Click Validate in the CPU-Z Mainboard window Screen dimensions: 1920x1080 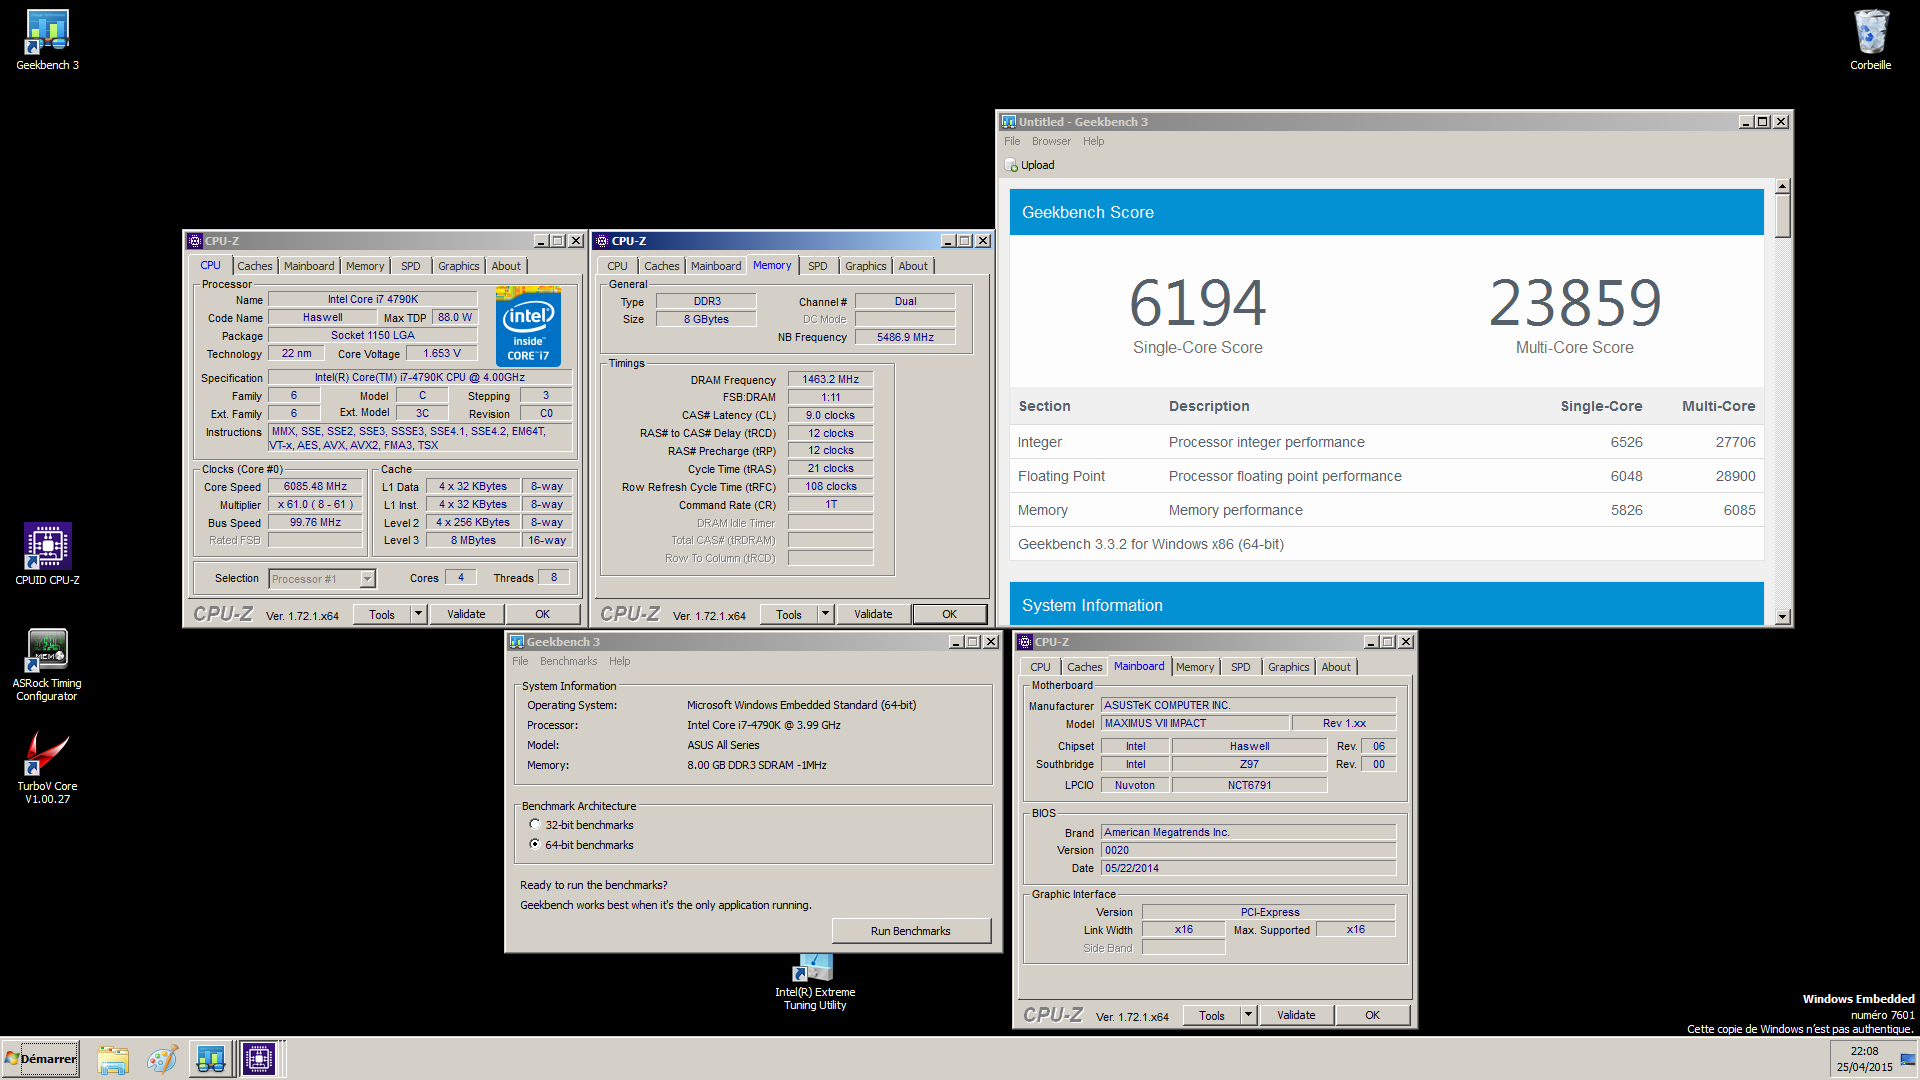click(1296, 1015)
